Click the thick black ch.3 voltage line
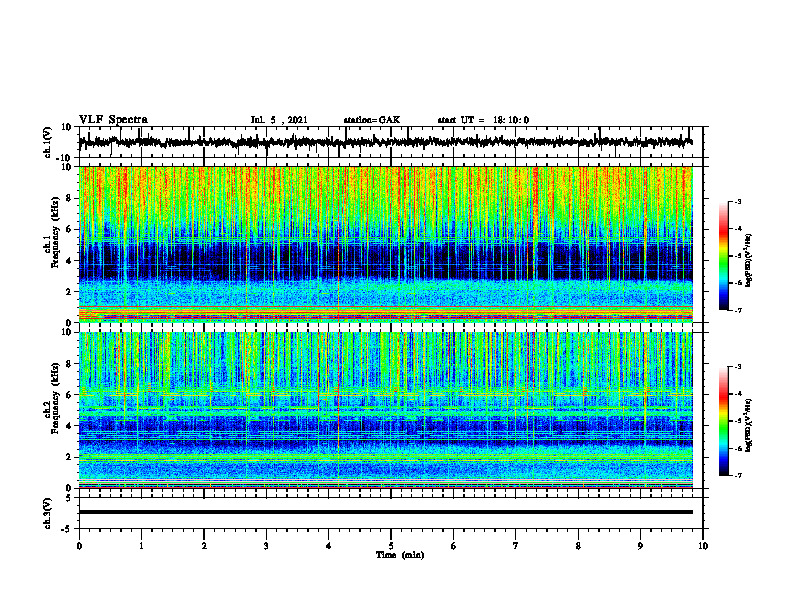Image resolution: width=792 pixels, height=612 pixels. pyautogui.click(x=385, y=512)
